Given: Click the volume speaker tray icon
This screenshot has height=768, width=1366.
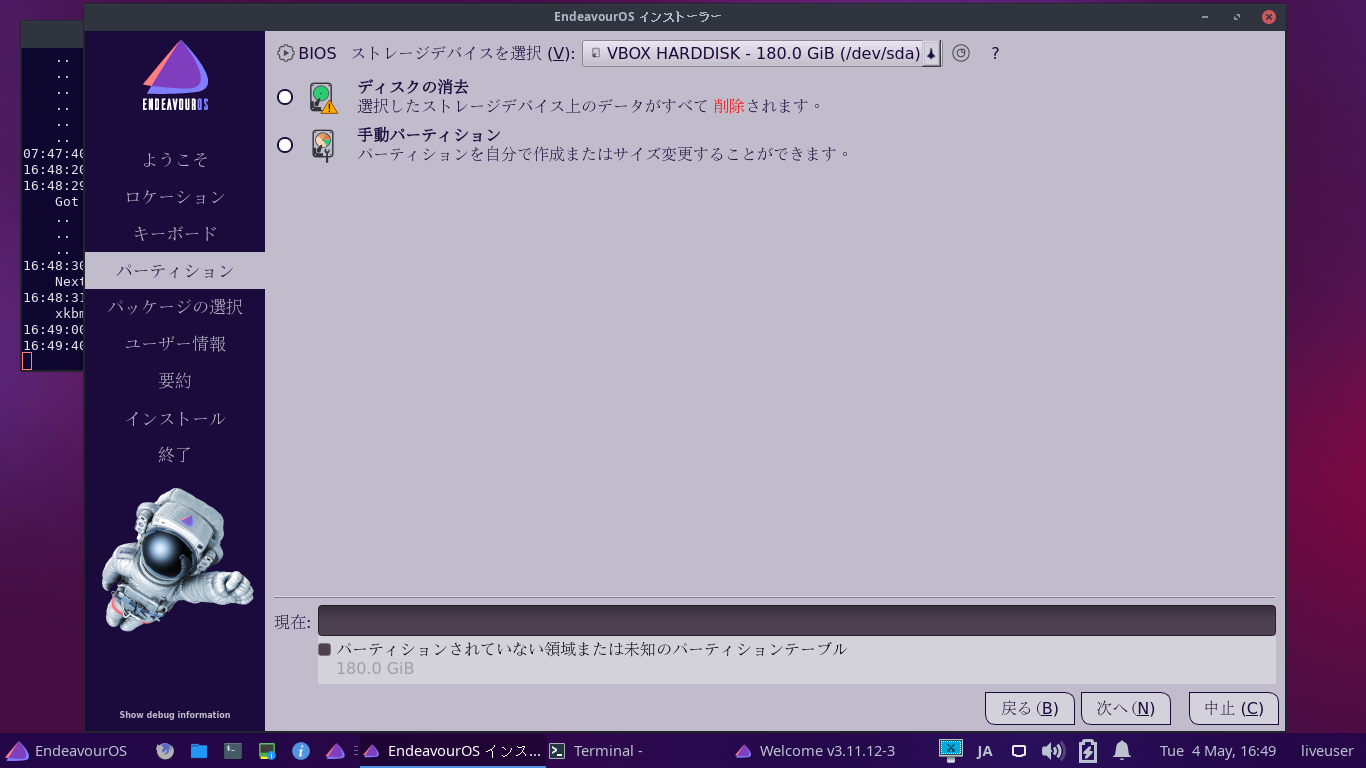Looking at the screenshot, I should coord(1052,751).
